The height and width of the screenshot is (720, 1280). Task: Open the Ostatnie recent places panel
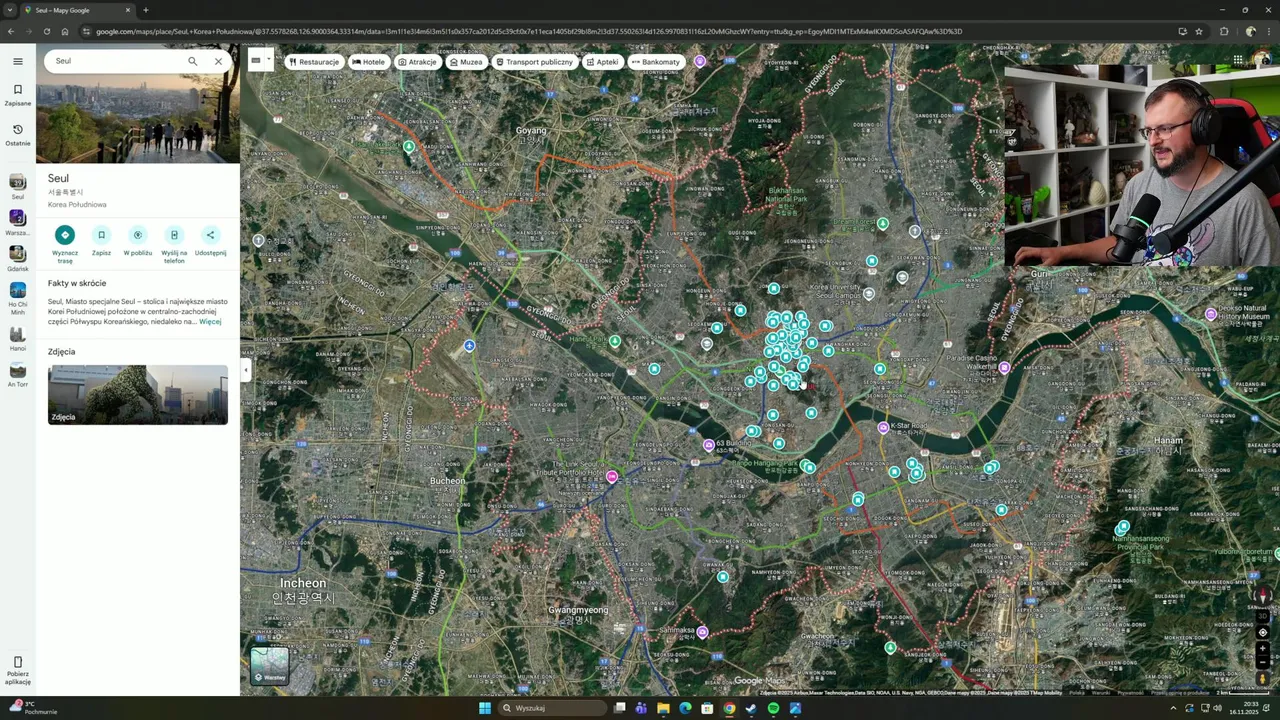point(17,135)
